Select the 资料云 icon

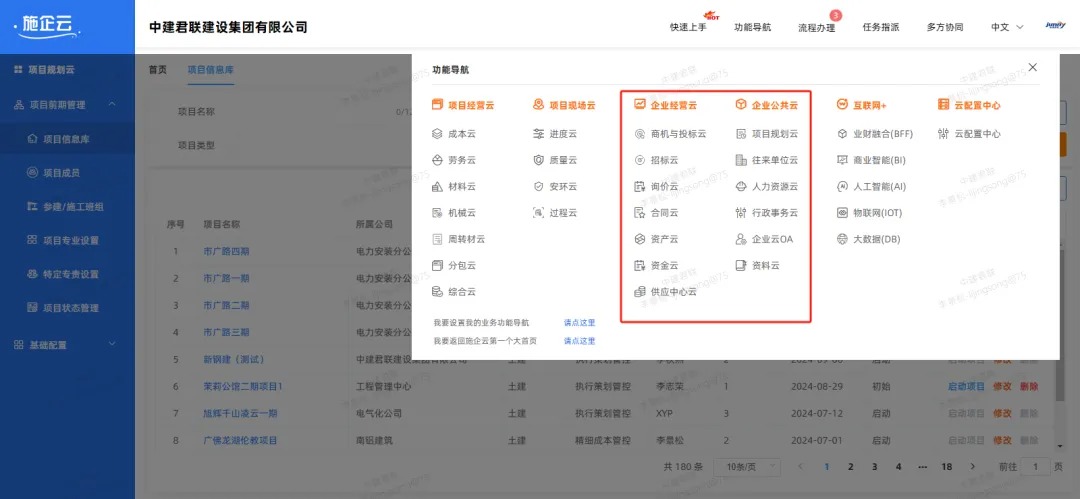(x=741, y=265)
